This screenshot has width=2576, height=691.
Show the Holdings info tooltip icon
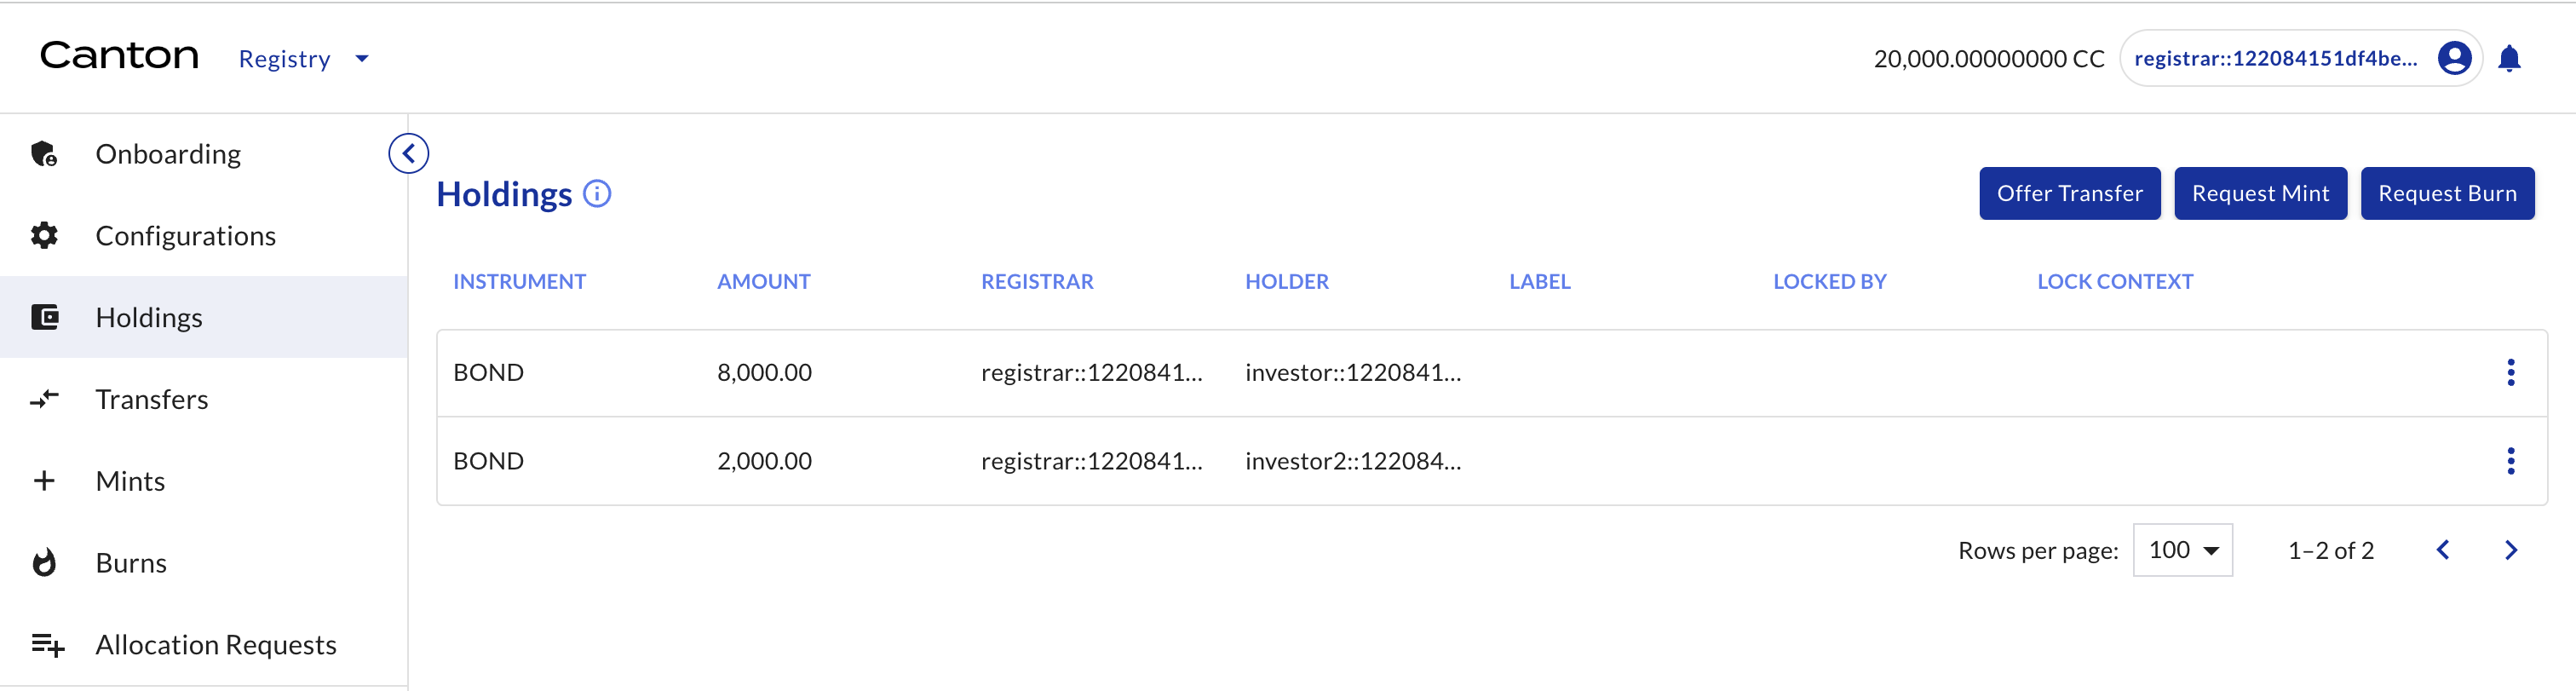596,193
